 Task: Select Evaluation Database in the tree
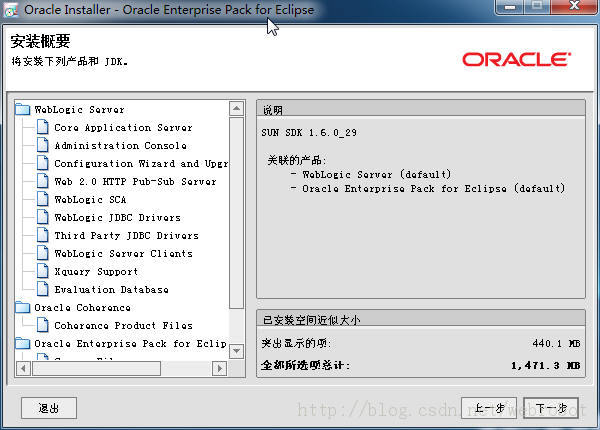(x=111, y=290)
